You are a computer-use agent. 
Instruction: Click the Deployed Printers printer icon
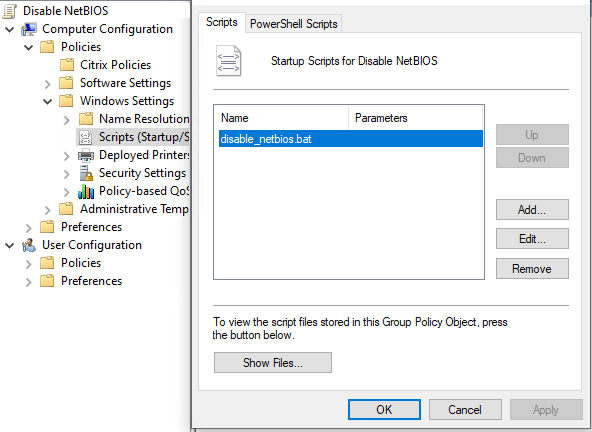[86, 155]
